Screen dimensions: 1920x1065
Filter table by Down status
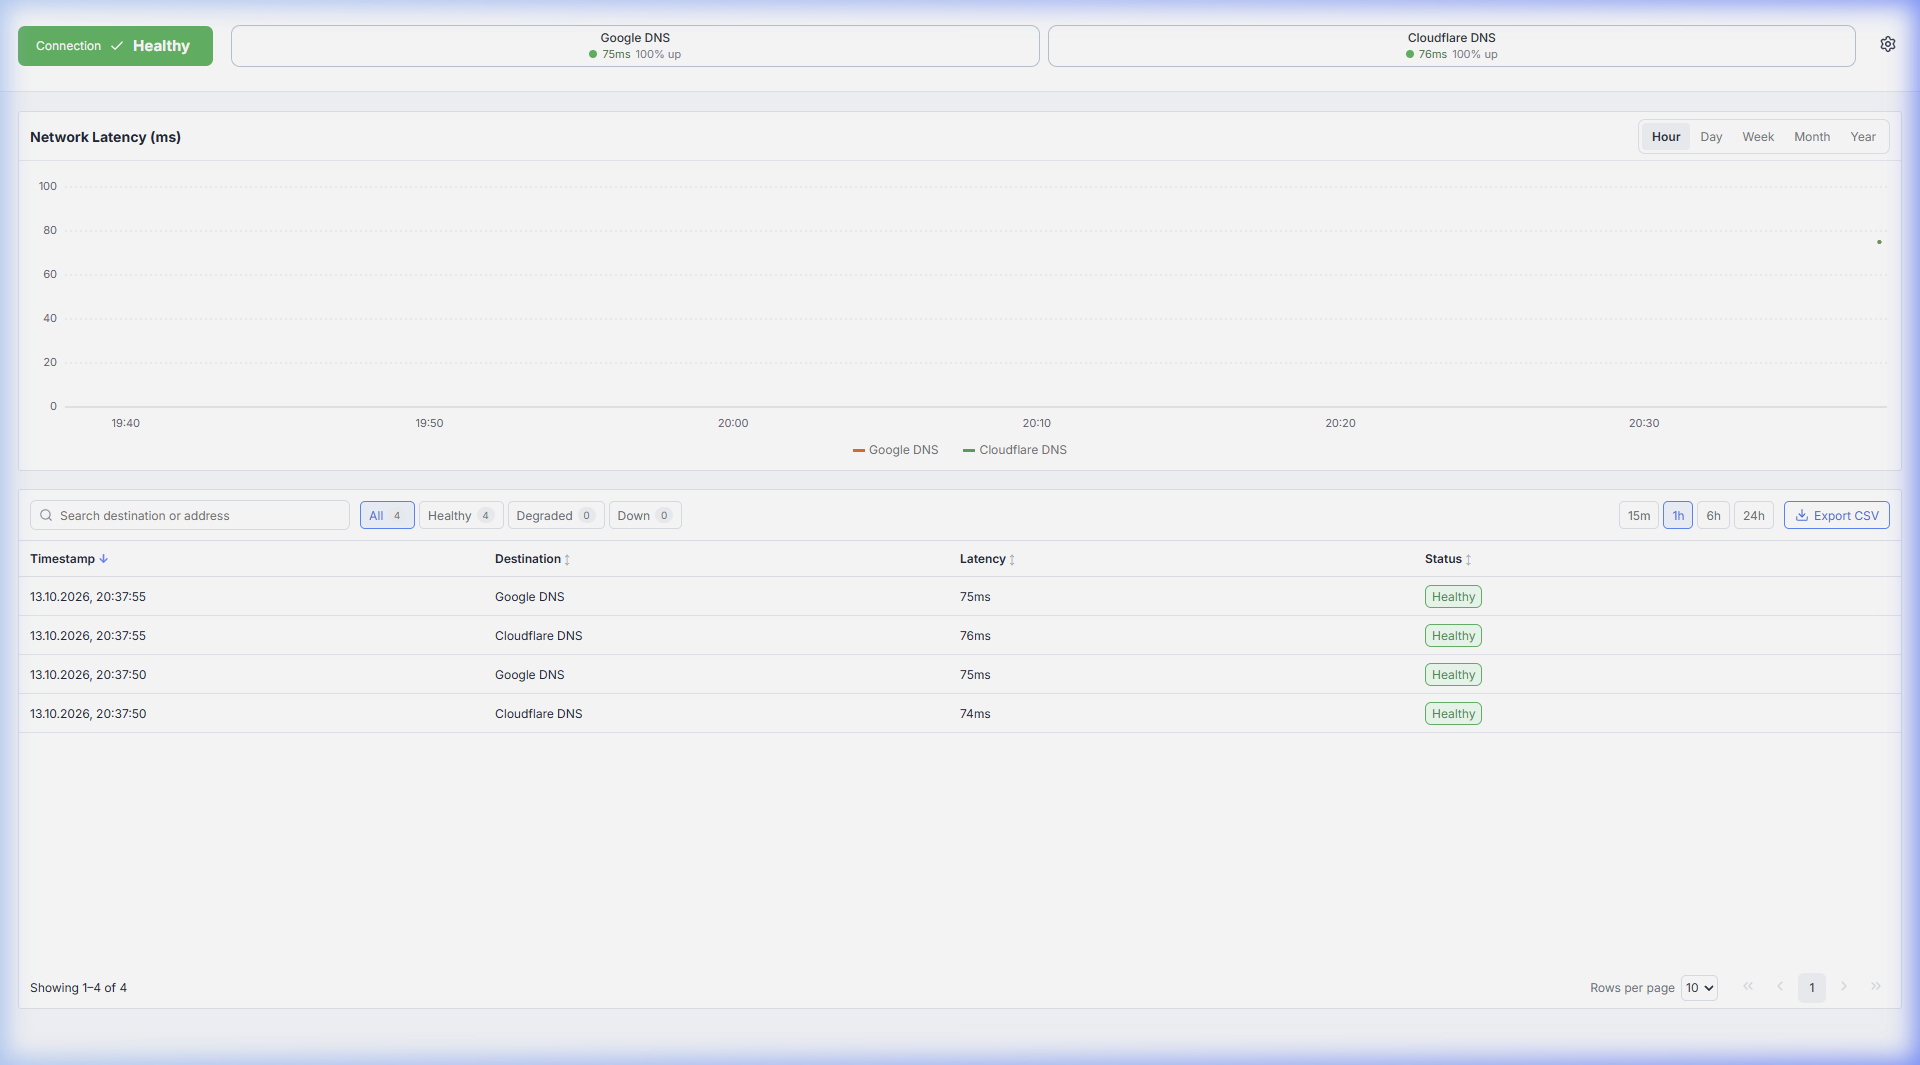645,516
